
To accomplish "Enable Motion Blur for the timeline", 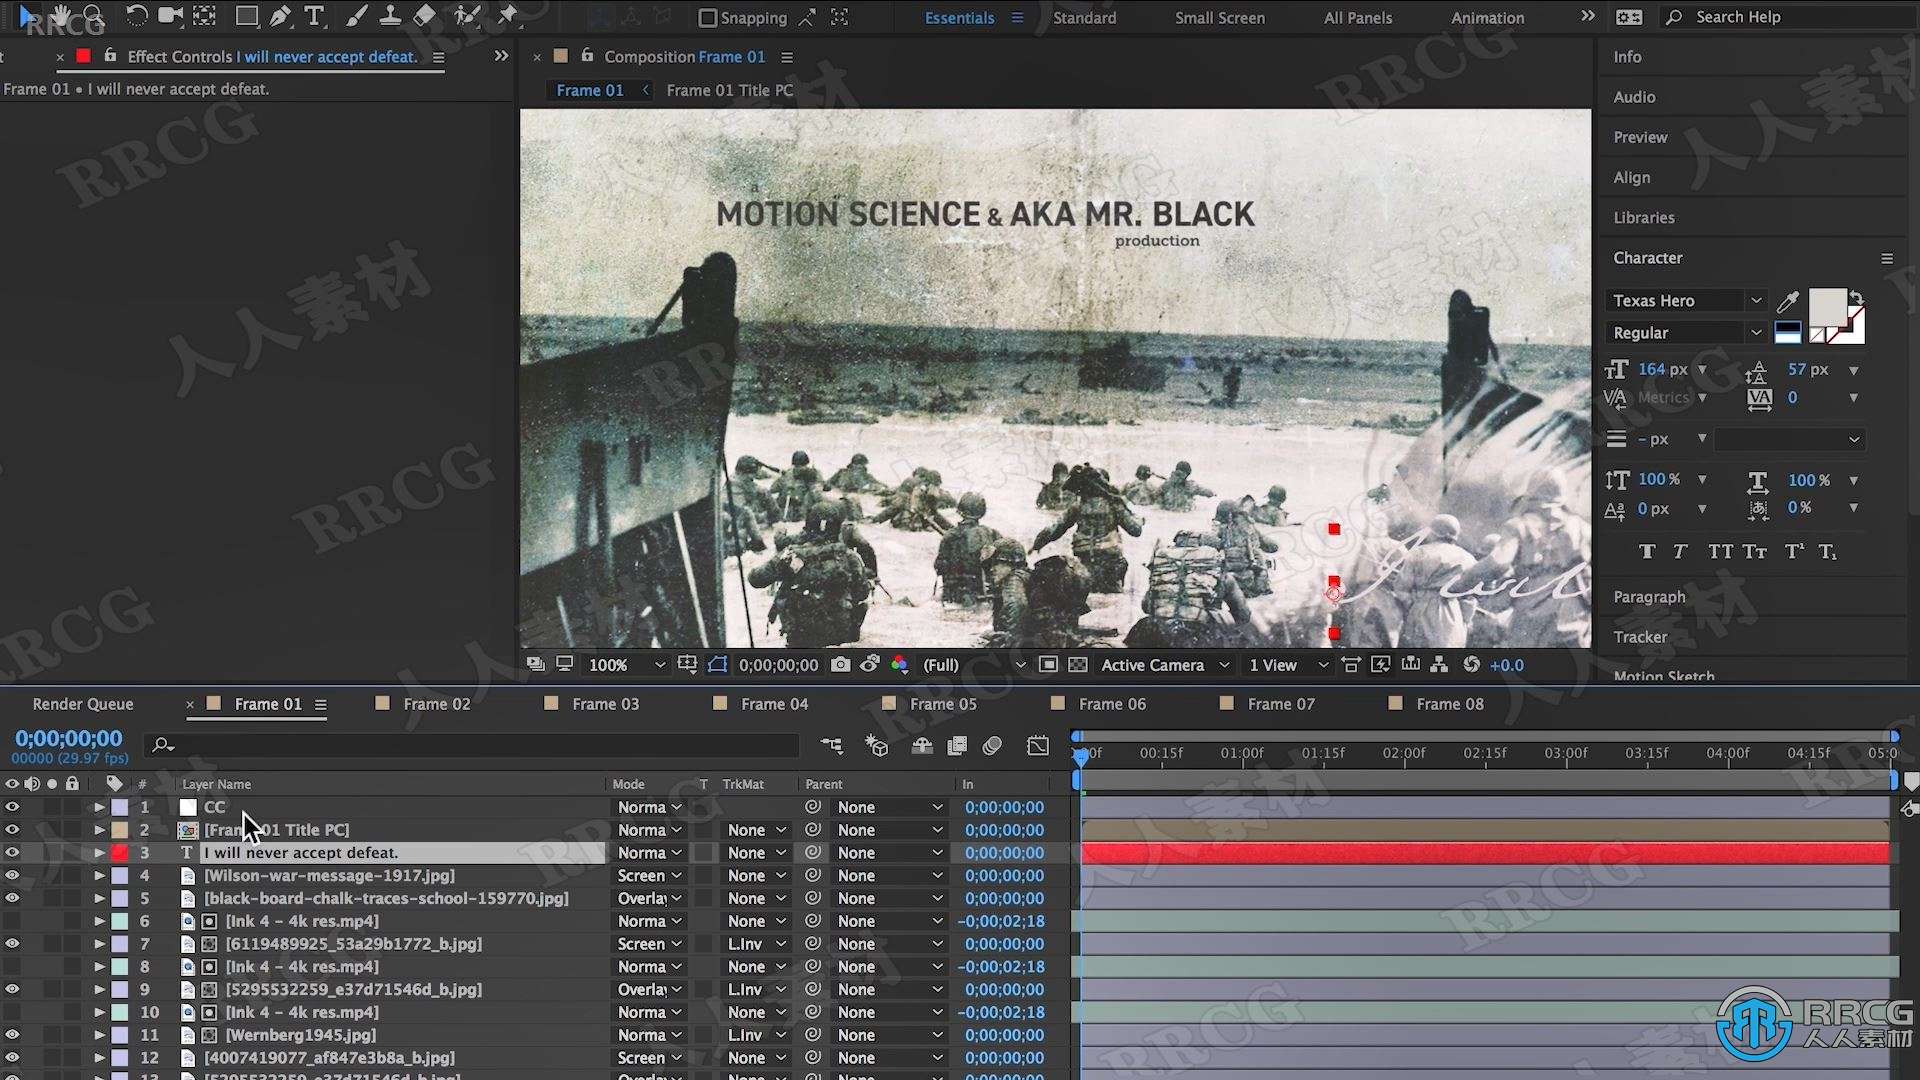I will click(992, 746).
